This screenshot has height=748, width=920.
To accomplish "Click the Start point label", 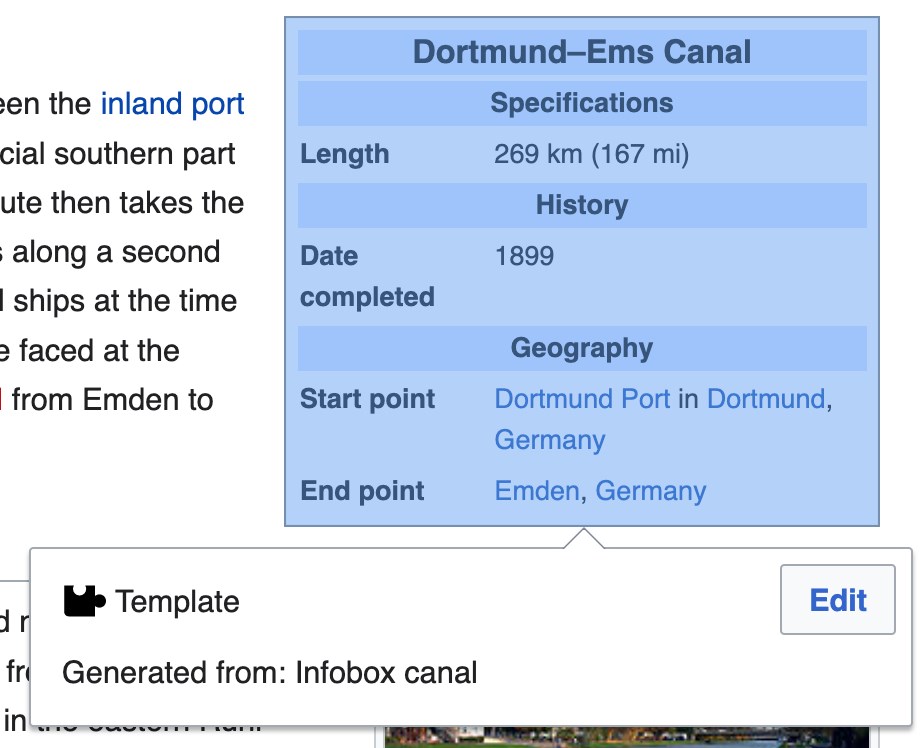I will coord(367,399).
